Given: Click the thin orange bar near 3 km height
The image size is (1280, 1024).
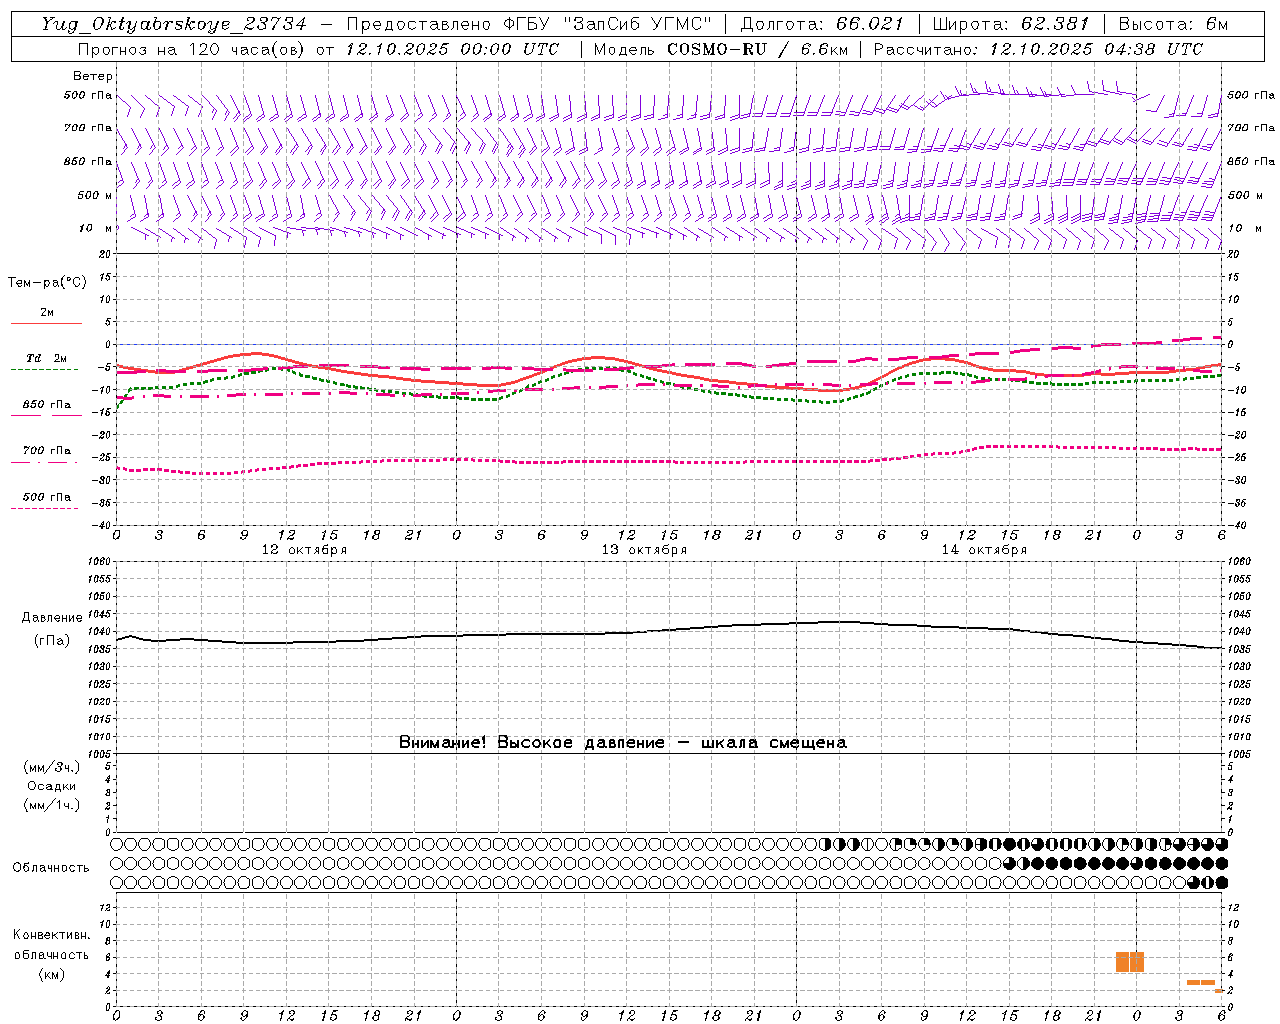Looking at the screenshot, I should [x=1201, y=982].
